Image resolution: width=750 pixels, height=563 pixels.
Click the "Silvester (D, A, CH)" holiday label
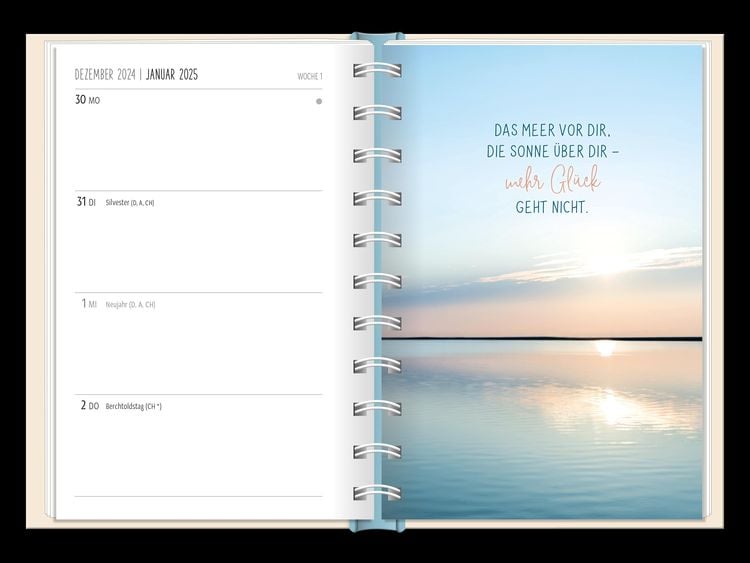click(130, 203)
